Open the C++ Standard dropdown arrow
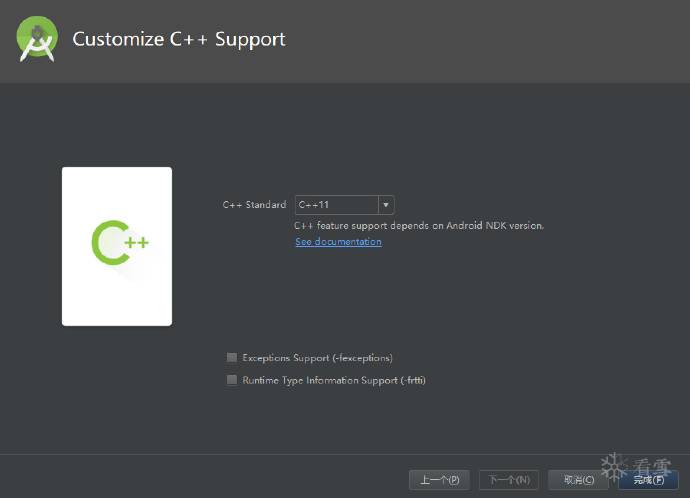This screenshot has height=498, width=690. tap(386, 205)
